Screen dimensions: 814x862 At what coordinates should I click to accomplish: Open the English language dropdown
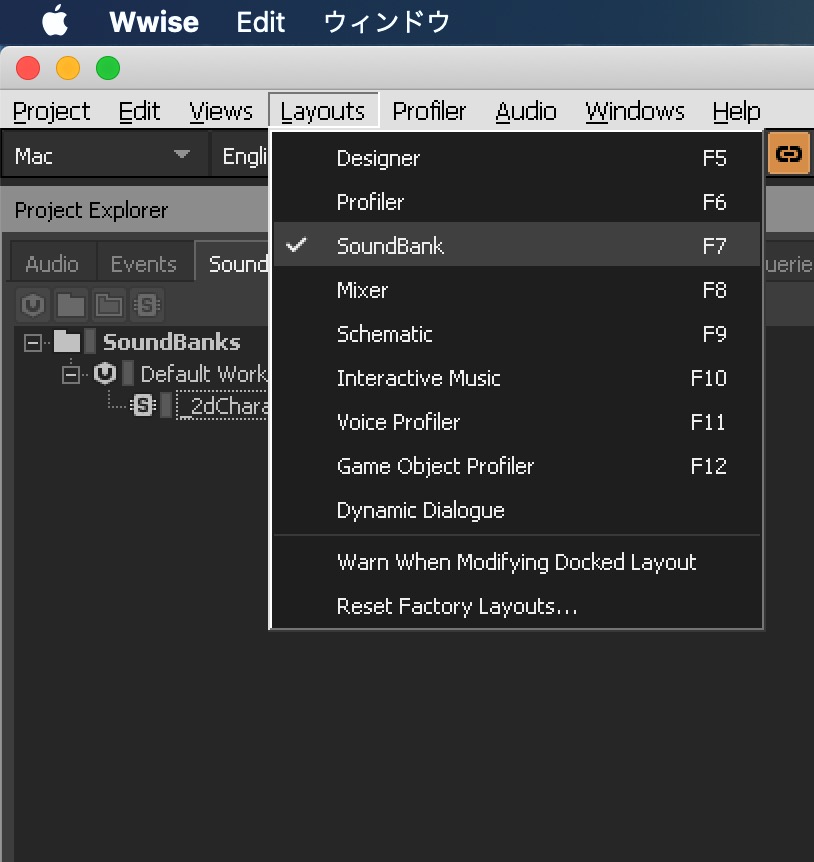(x=242, y=156)
